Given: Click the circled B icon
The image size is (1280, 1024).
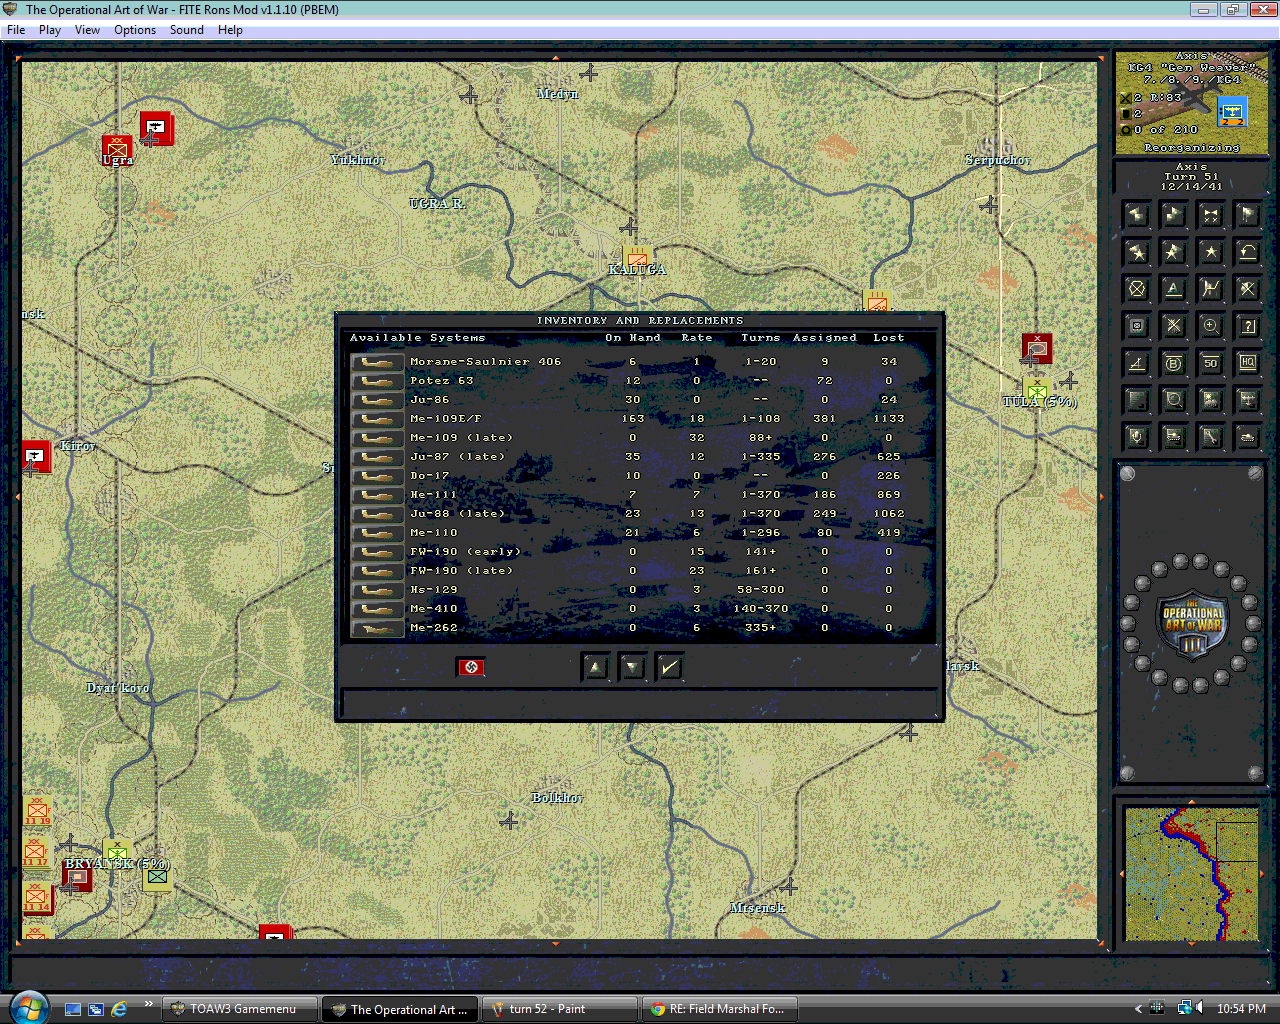Looking at the screenshot, I should (1174, 363).
